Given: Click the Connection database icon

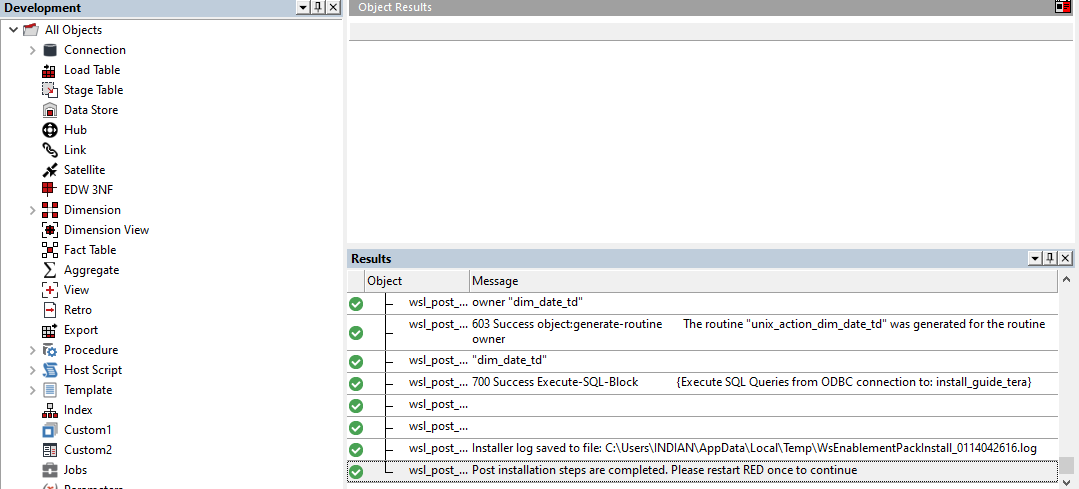Looking at the screenshot, I should (50, 50).
